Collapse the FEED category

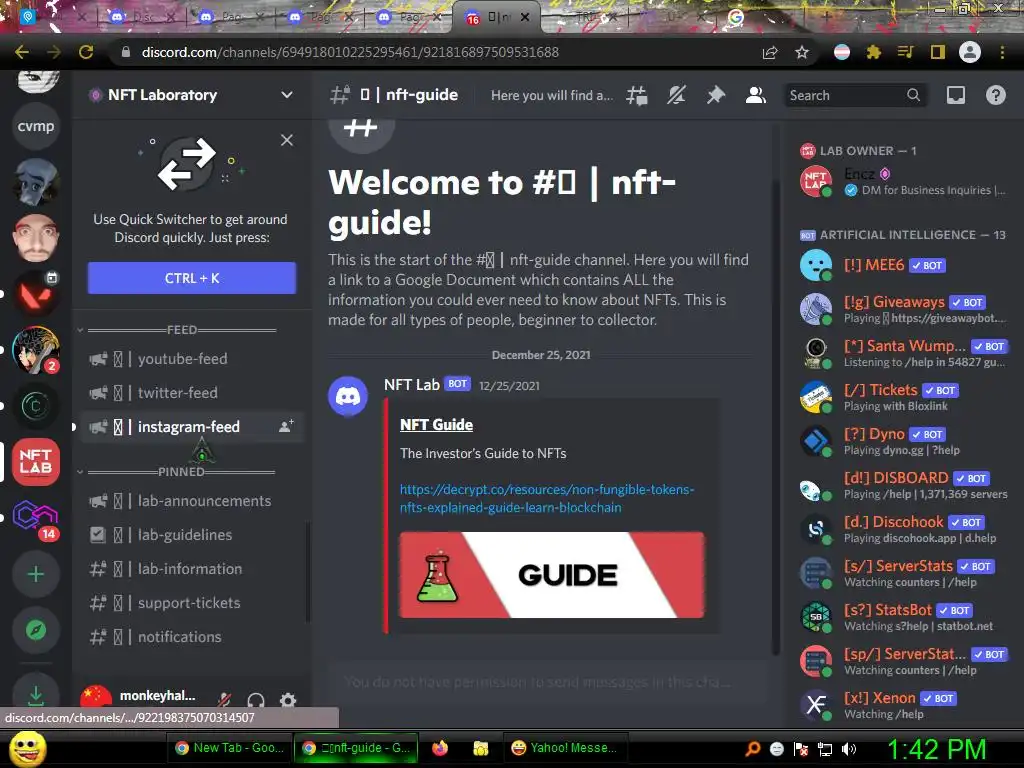(182, 330)
